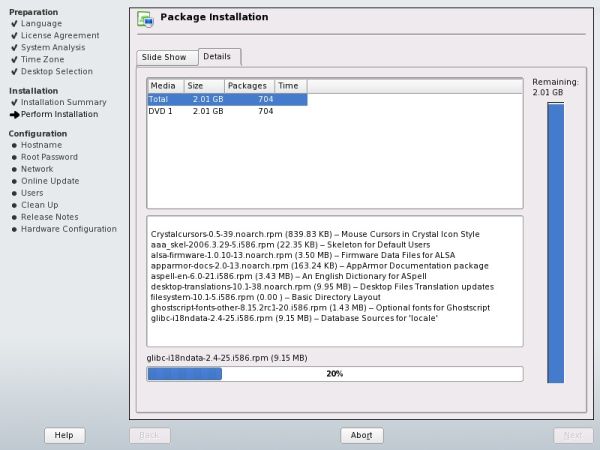Open the Help button

(64, 435)
